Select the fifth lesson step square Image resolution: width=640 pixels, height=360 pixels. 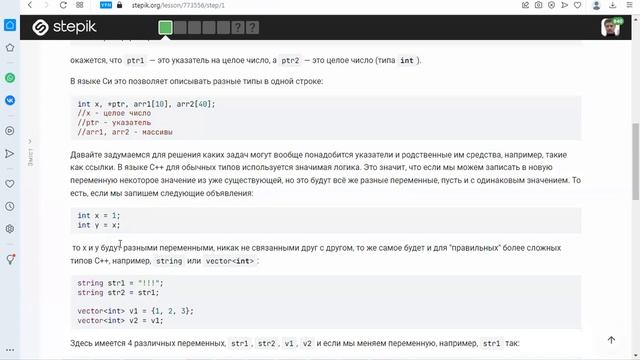[x=223, y=28]
